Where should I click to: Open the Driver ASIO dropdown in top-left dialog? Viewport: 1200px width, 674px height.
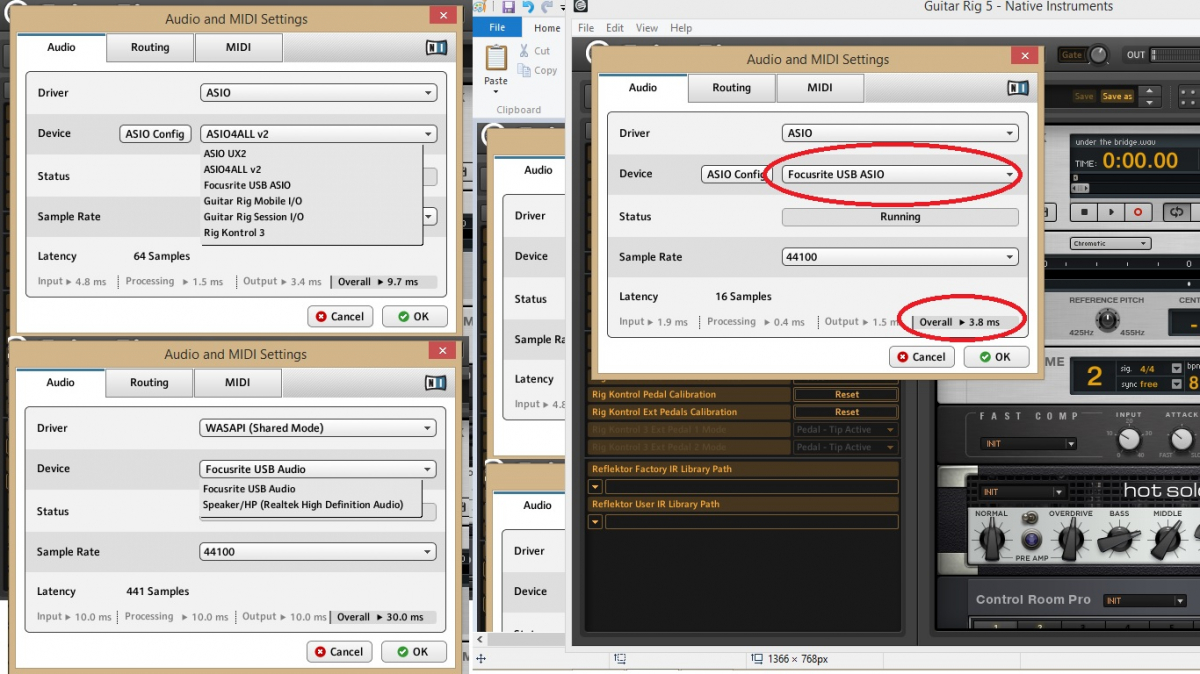[x=318, y=93]
